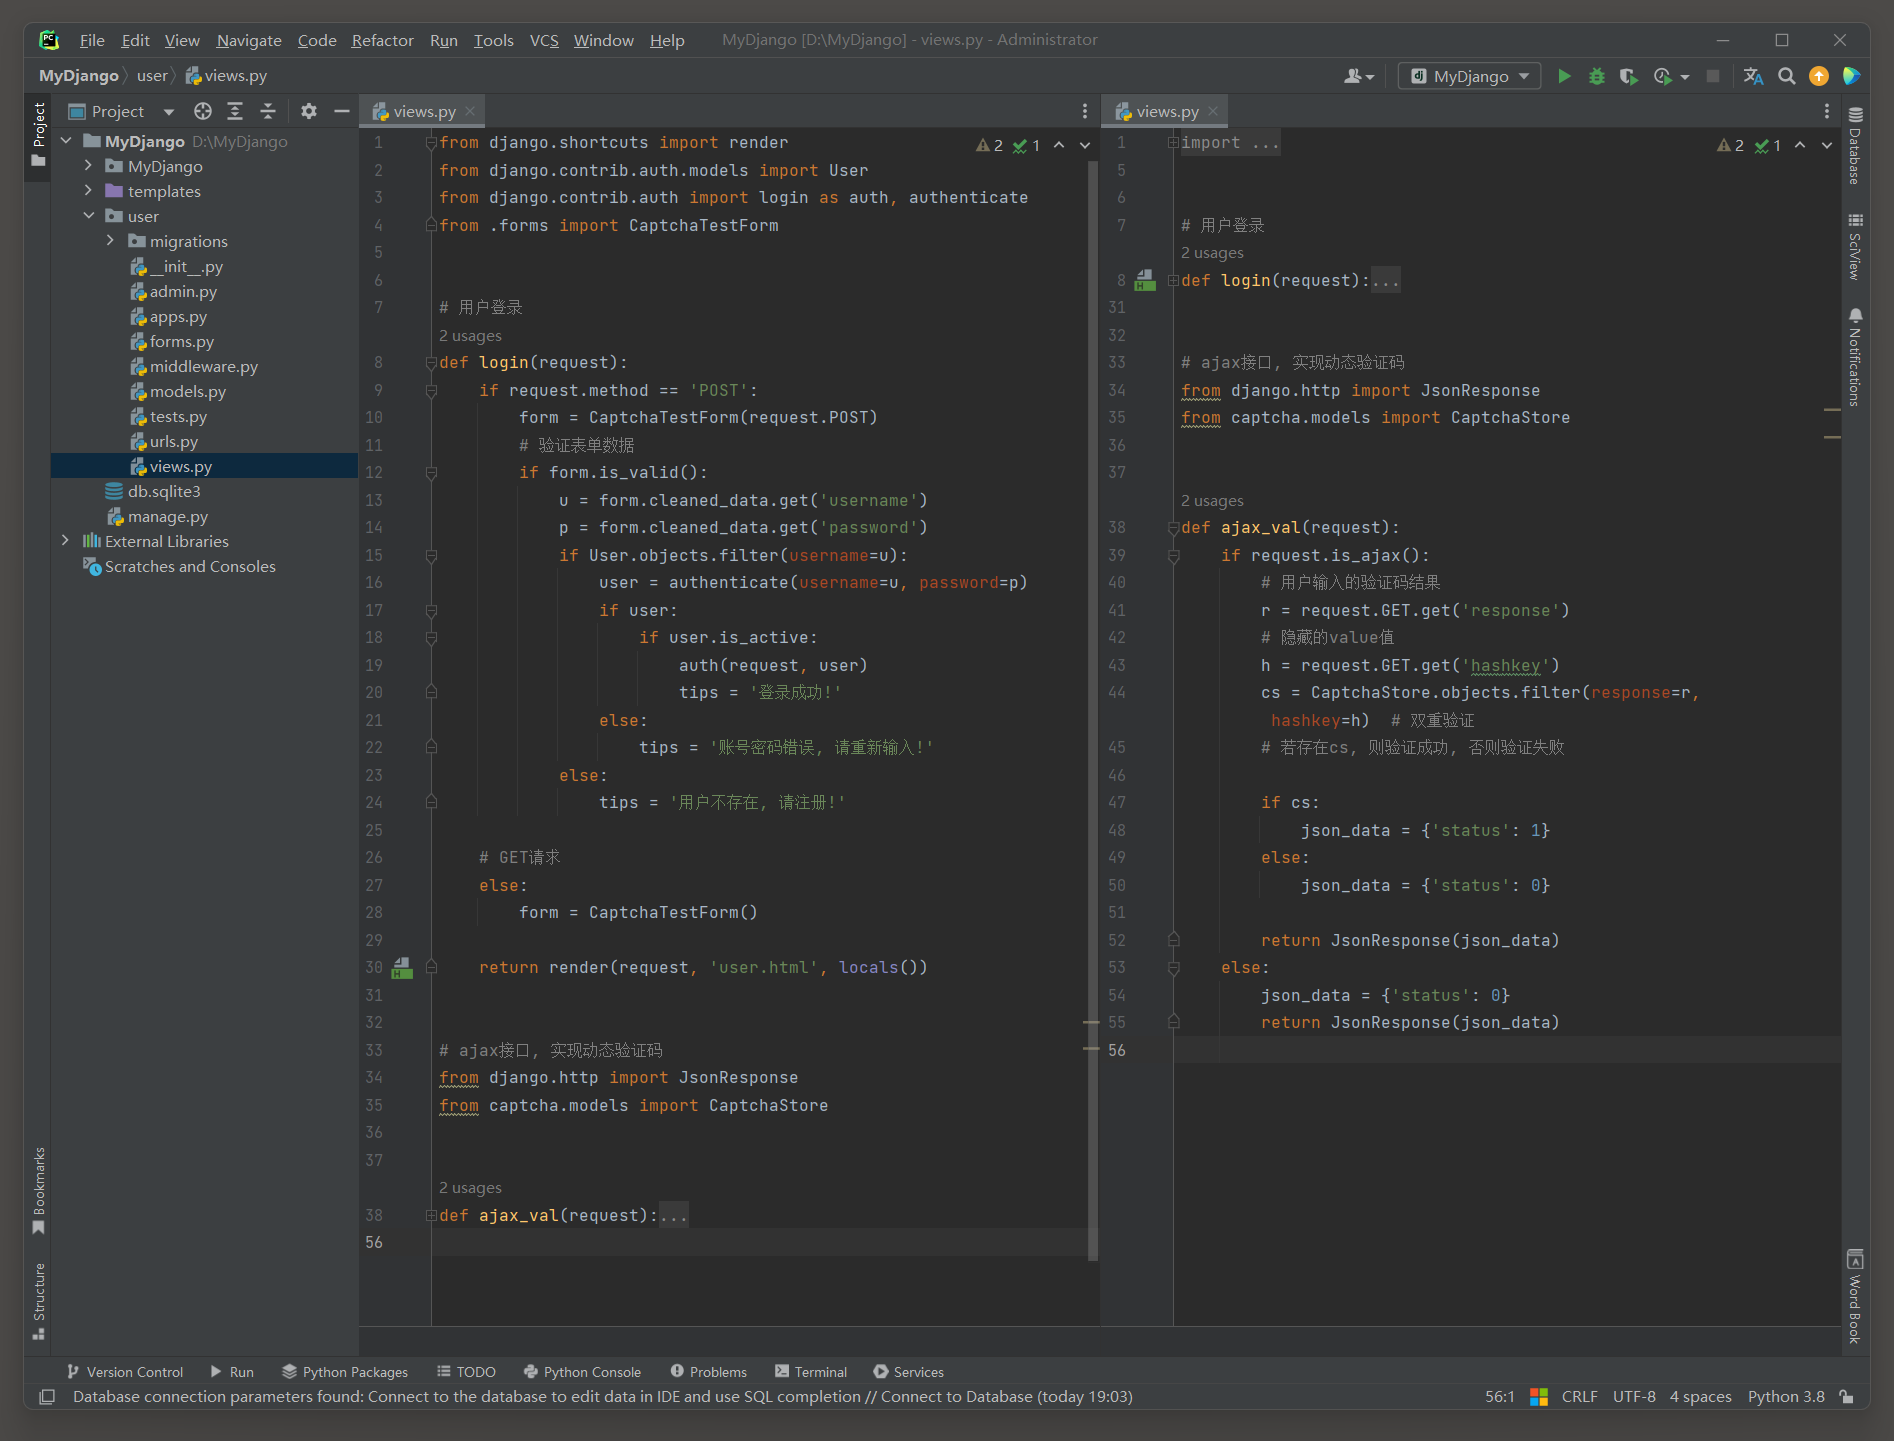Image resolution: width=1894 pixels, height=1441 pixels.
Task: Click UTF-8 encoding in status bar
Action: pyautogui.click(x=1634, y=1396)
